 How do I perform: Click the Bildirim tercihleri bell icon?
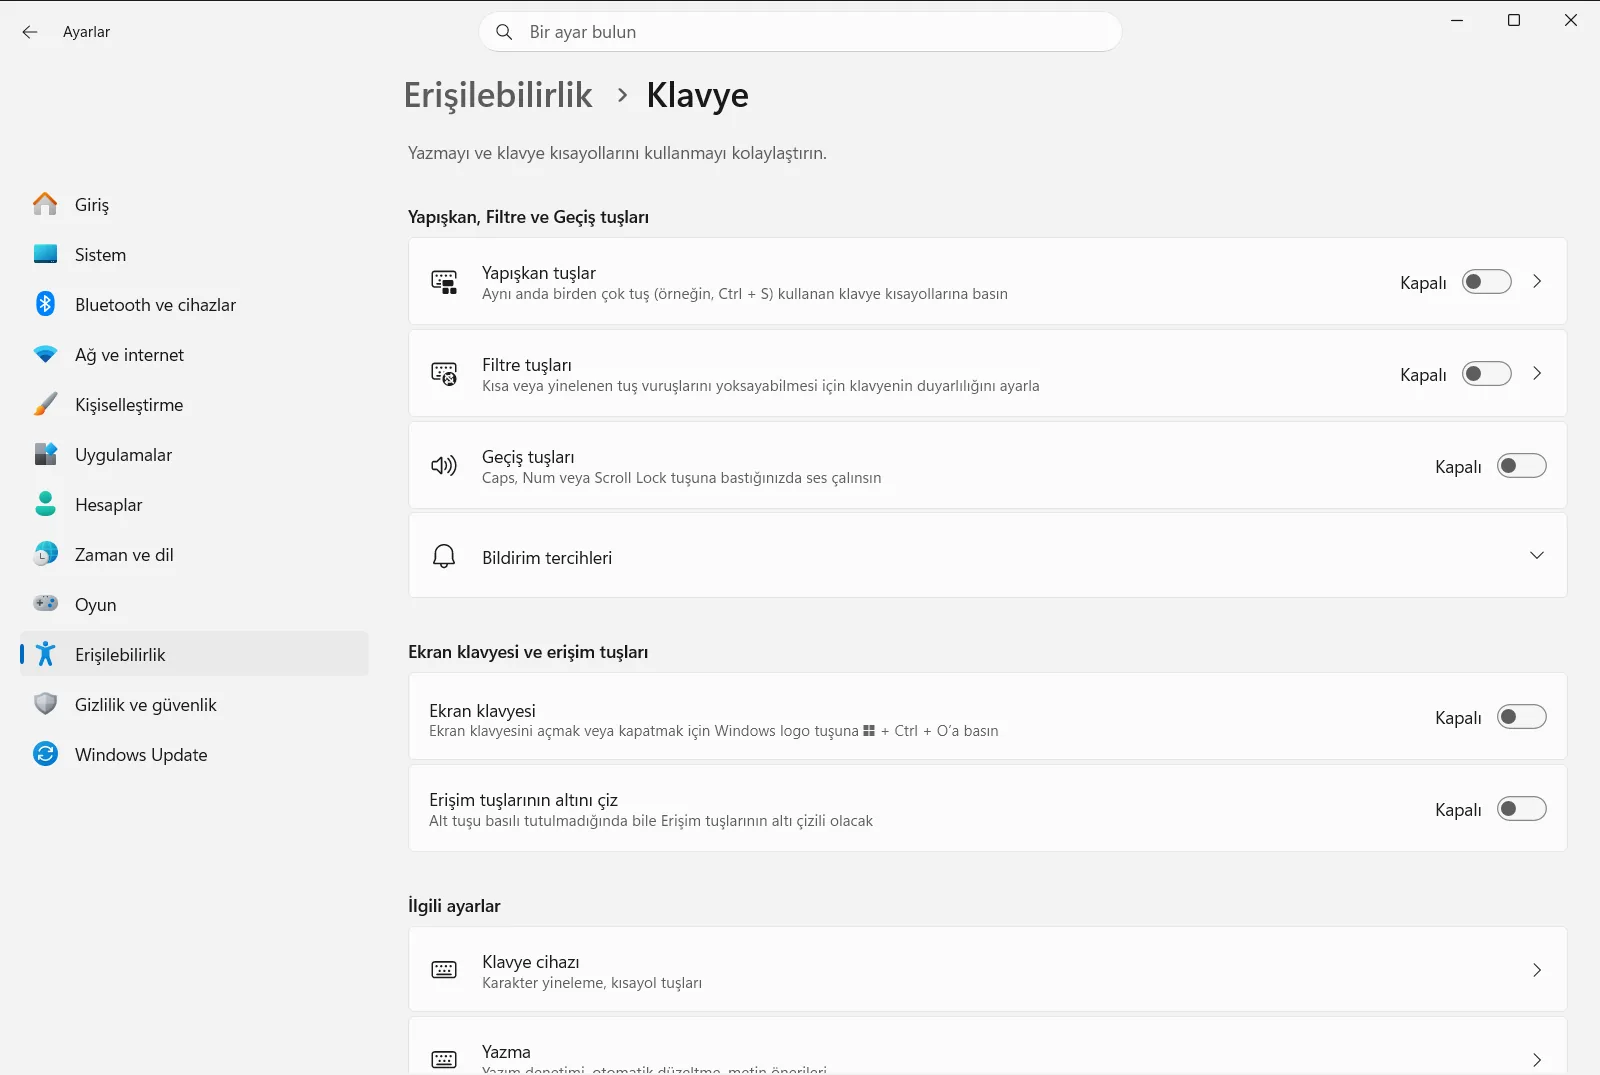(444, 556)
